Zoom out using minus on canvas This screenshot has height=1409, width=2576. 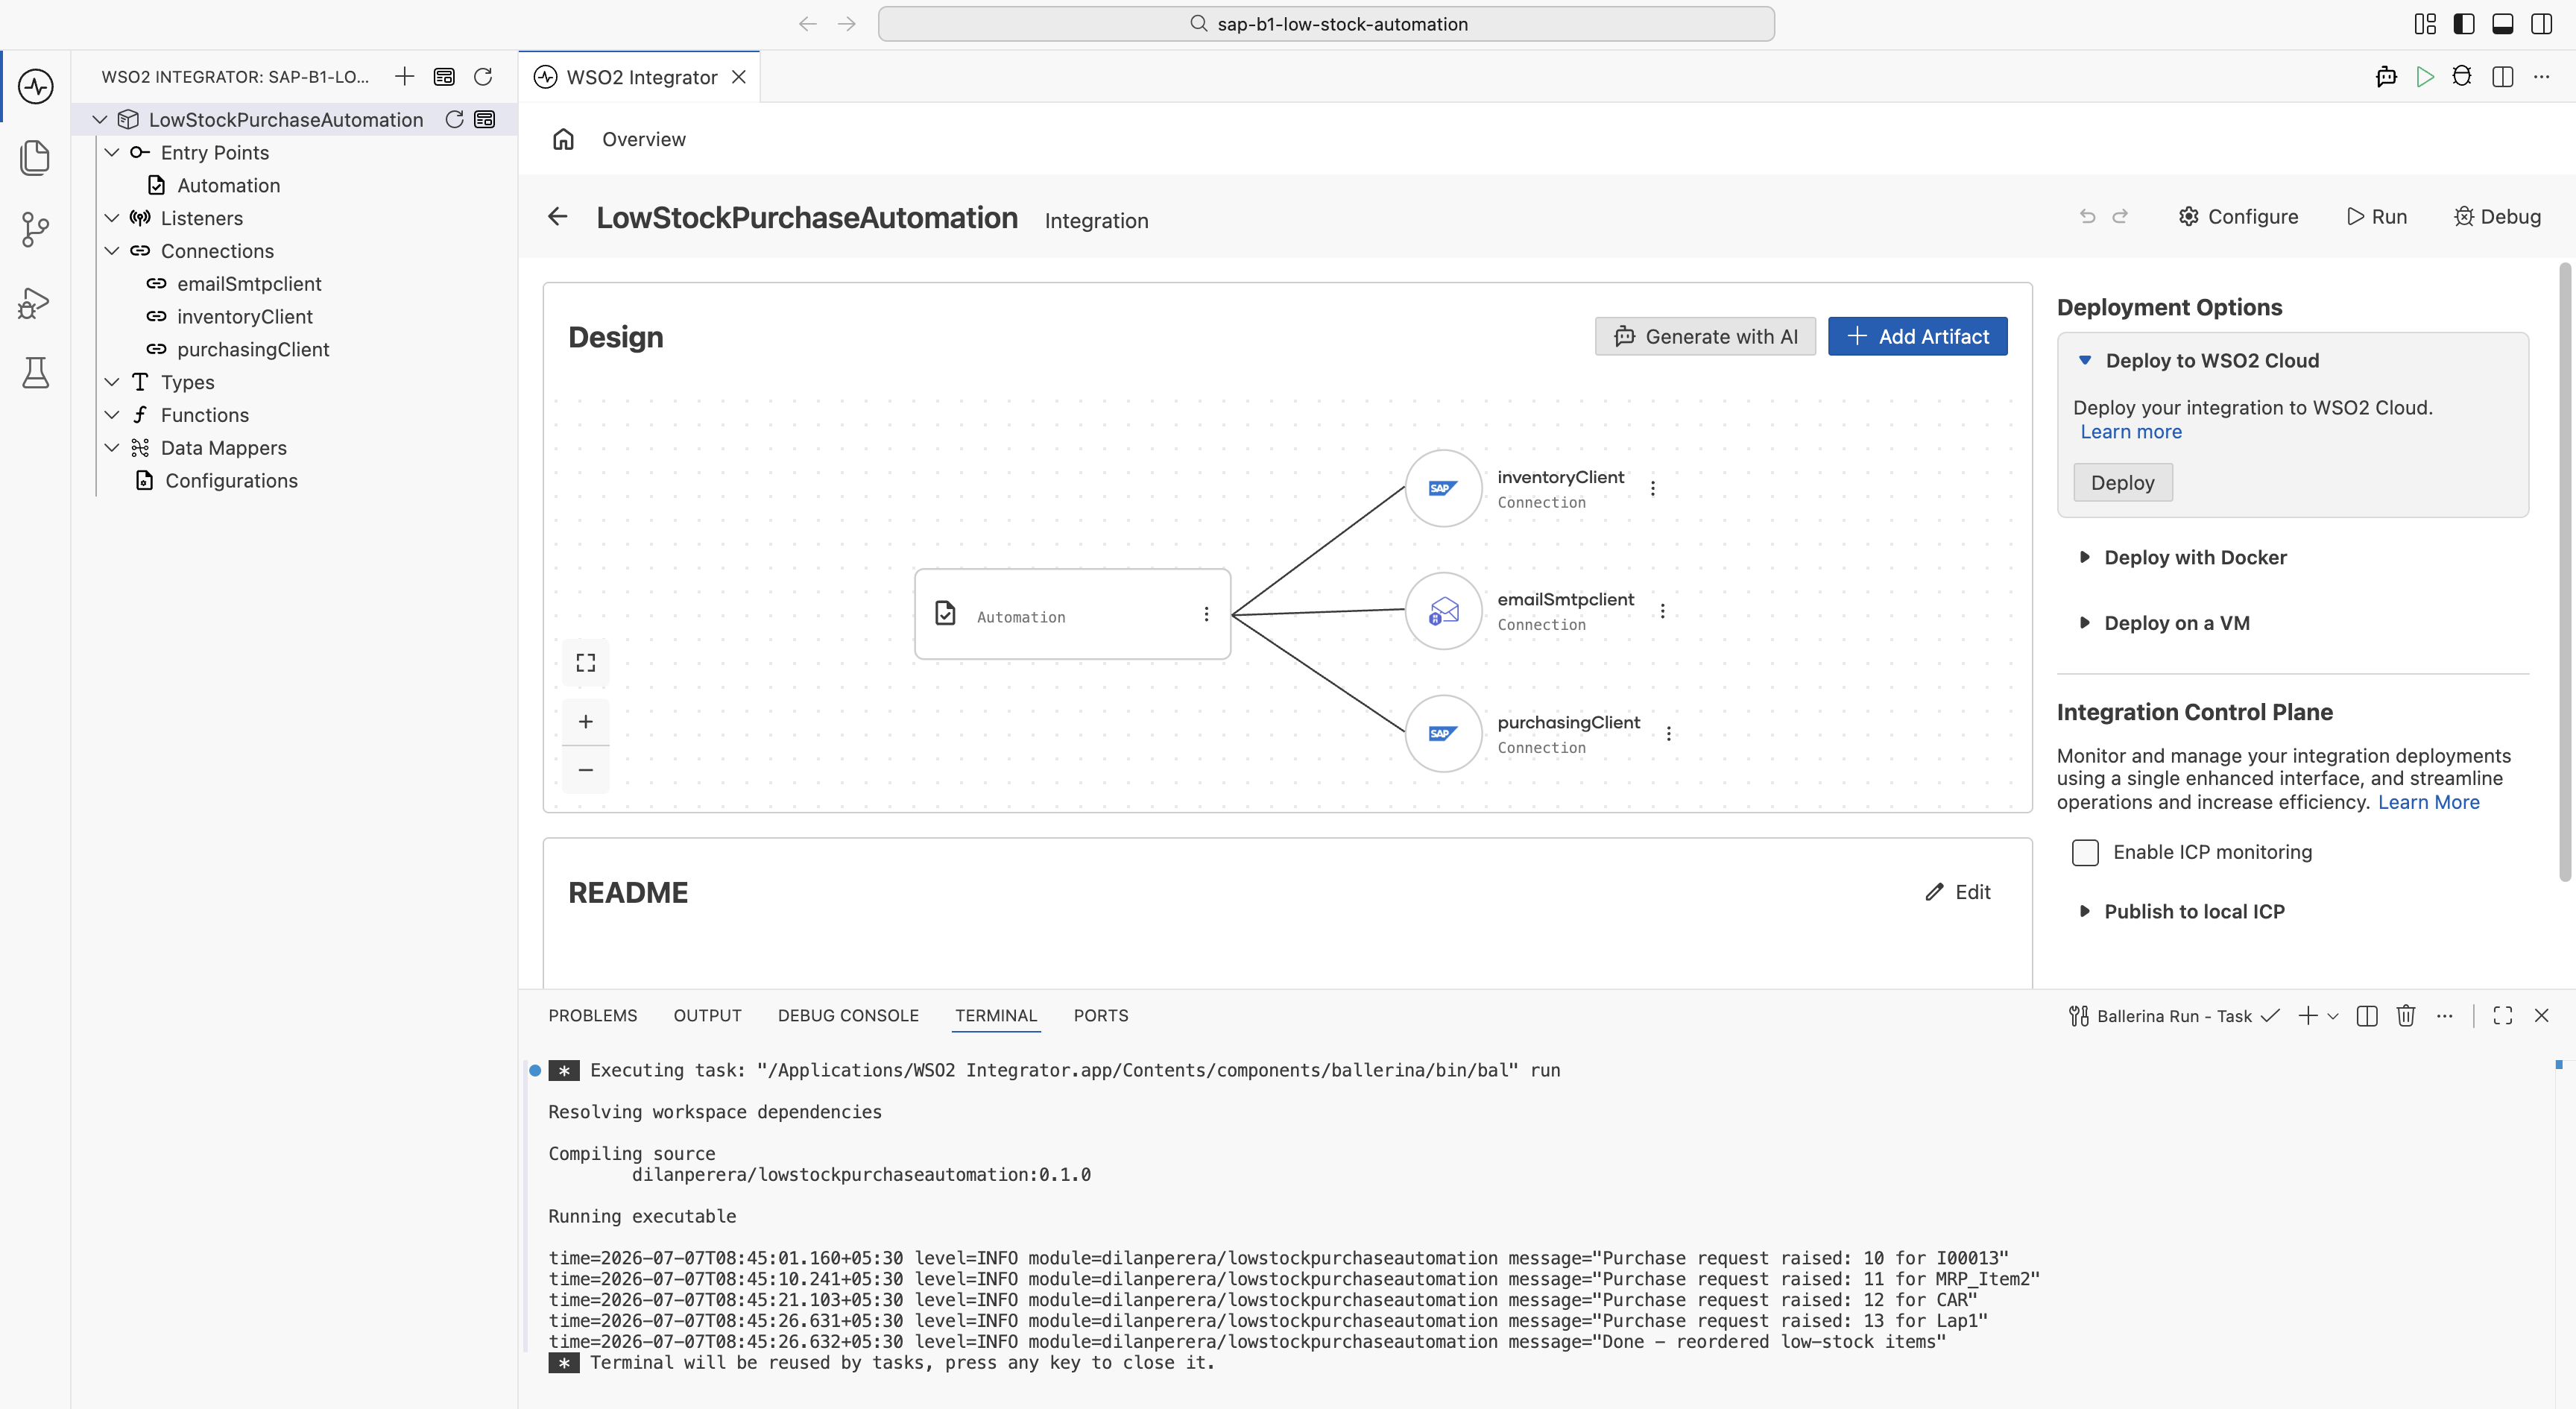pos(586,769)
